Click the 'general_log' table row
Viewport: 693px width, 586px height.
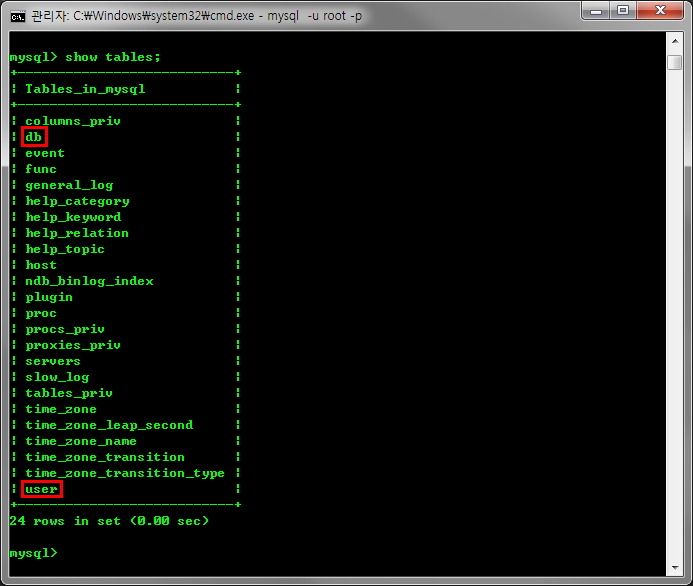(126, 185)
